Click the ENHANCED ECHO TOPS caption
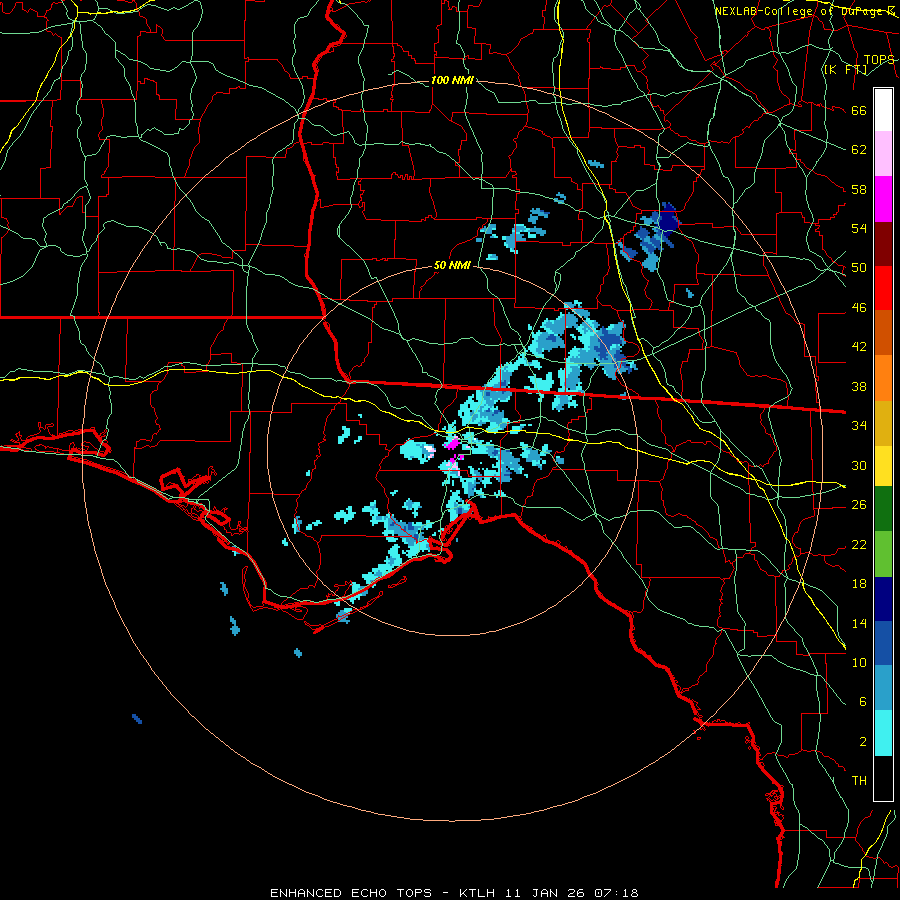This screenshot has width=900, height=900. coord(351,893)
